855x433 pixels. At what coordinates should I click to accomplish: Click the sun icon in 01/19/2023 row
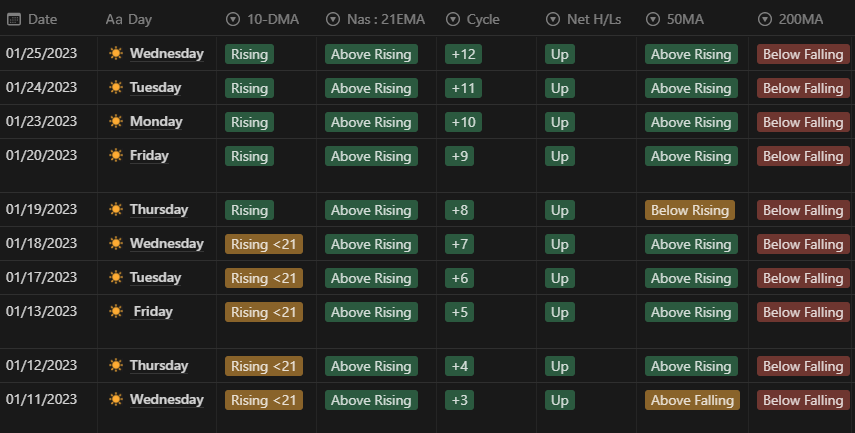point(116,209)
